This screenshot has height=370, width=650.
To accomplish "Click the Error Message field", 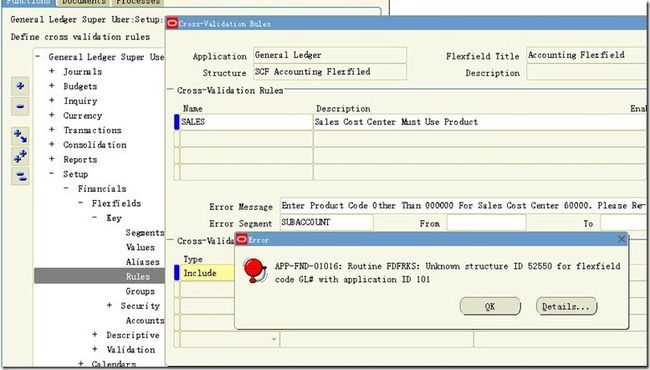I will pyautogui.click(x=463, y=206).
